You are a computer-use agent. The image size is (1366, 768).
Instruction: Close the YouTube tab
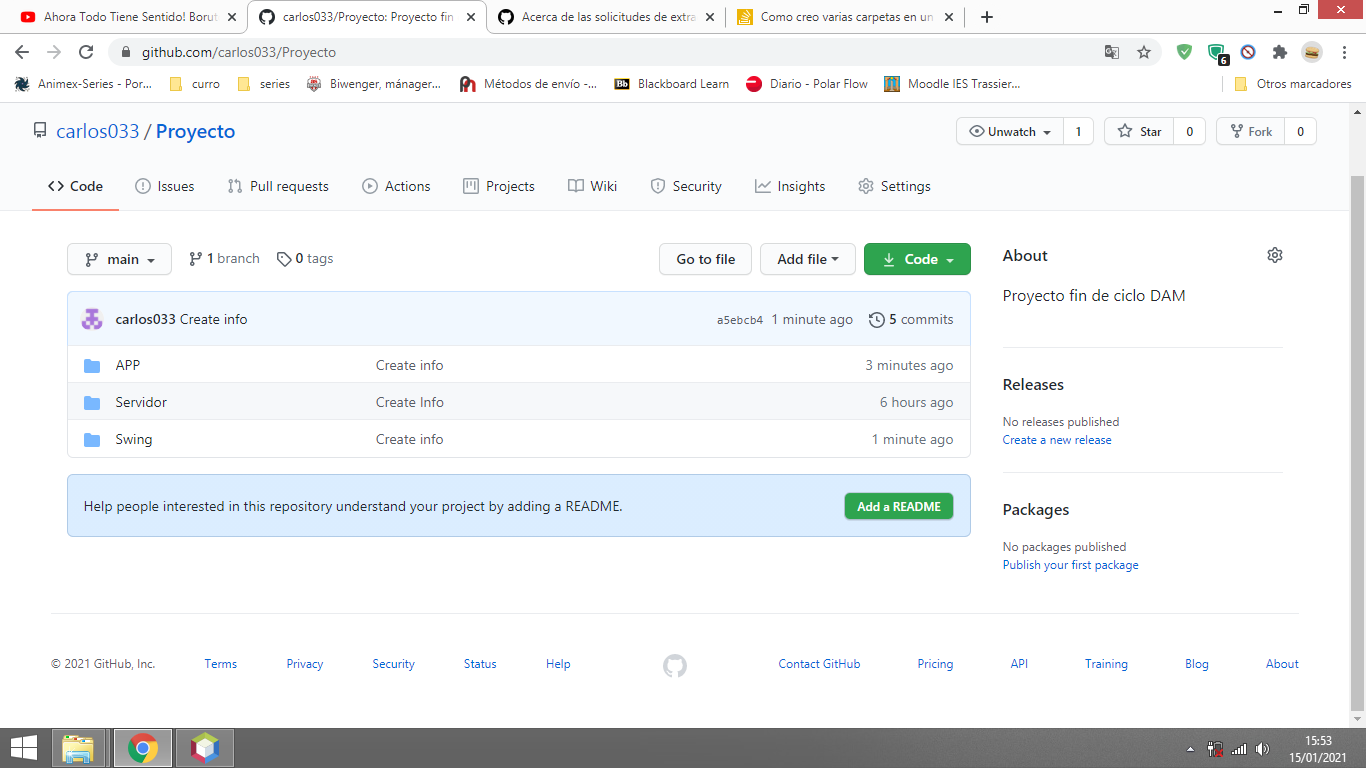tap(232, 17)
